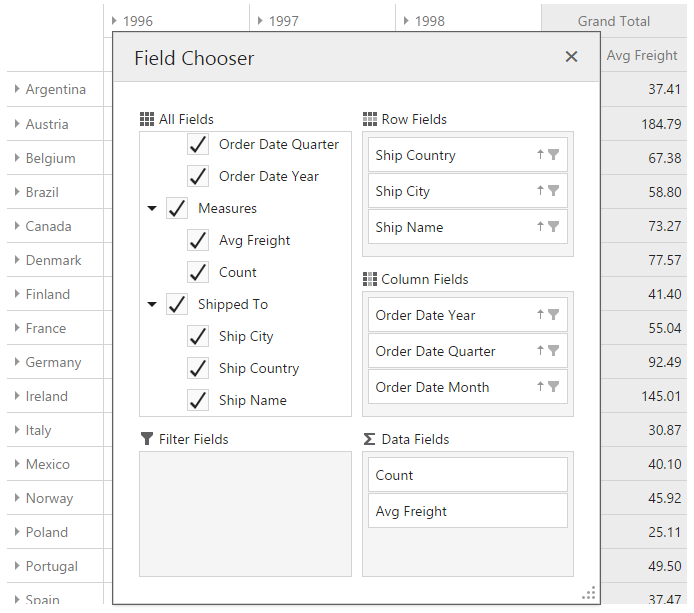Click the filter icon on Order Date Month
Image resolution: width=694 pixels, height=613 pixels.
[553, 387]
